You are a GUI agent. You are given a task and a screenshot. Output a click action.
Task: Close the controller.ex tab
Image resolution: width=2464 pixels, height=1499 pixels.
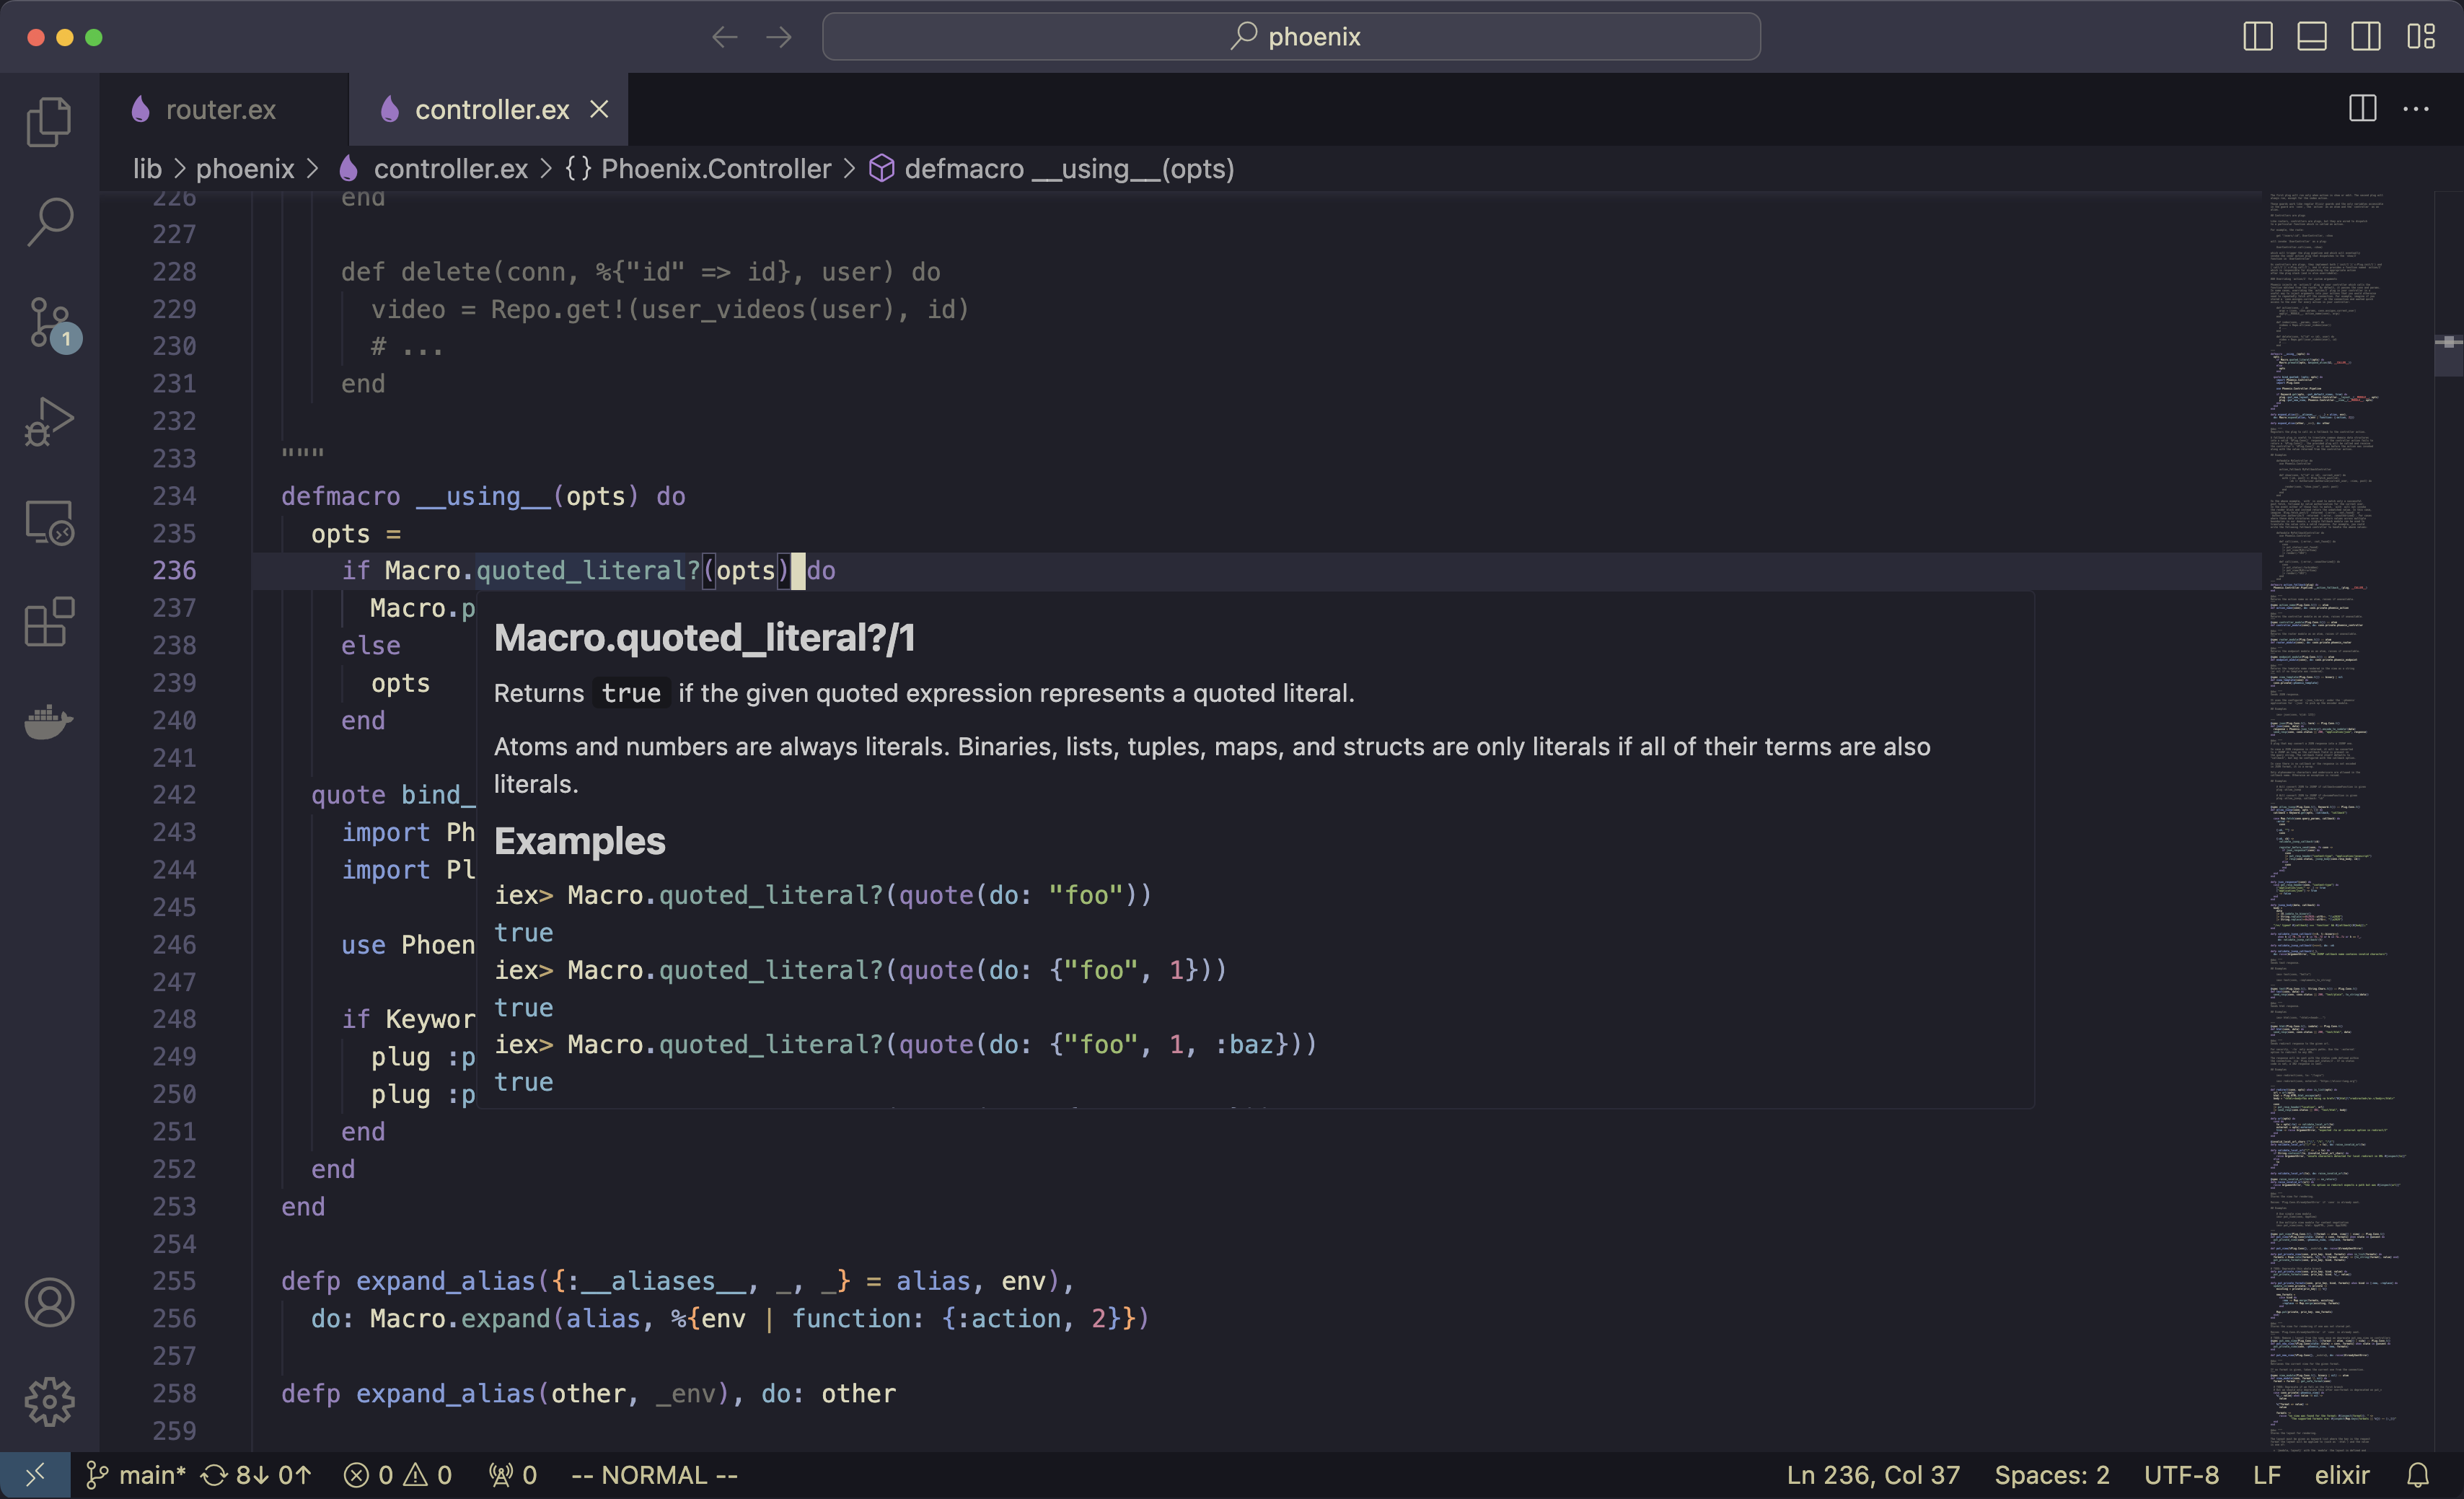coord(599,109)
